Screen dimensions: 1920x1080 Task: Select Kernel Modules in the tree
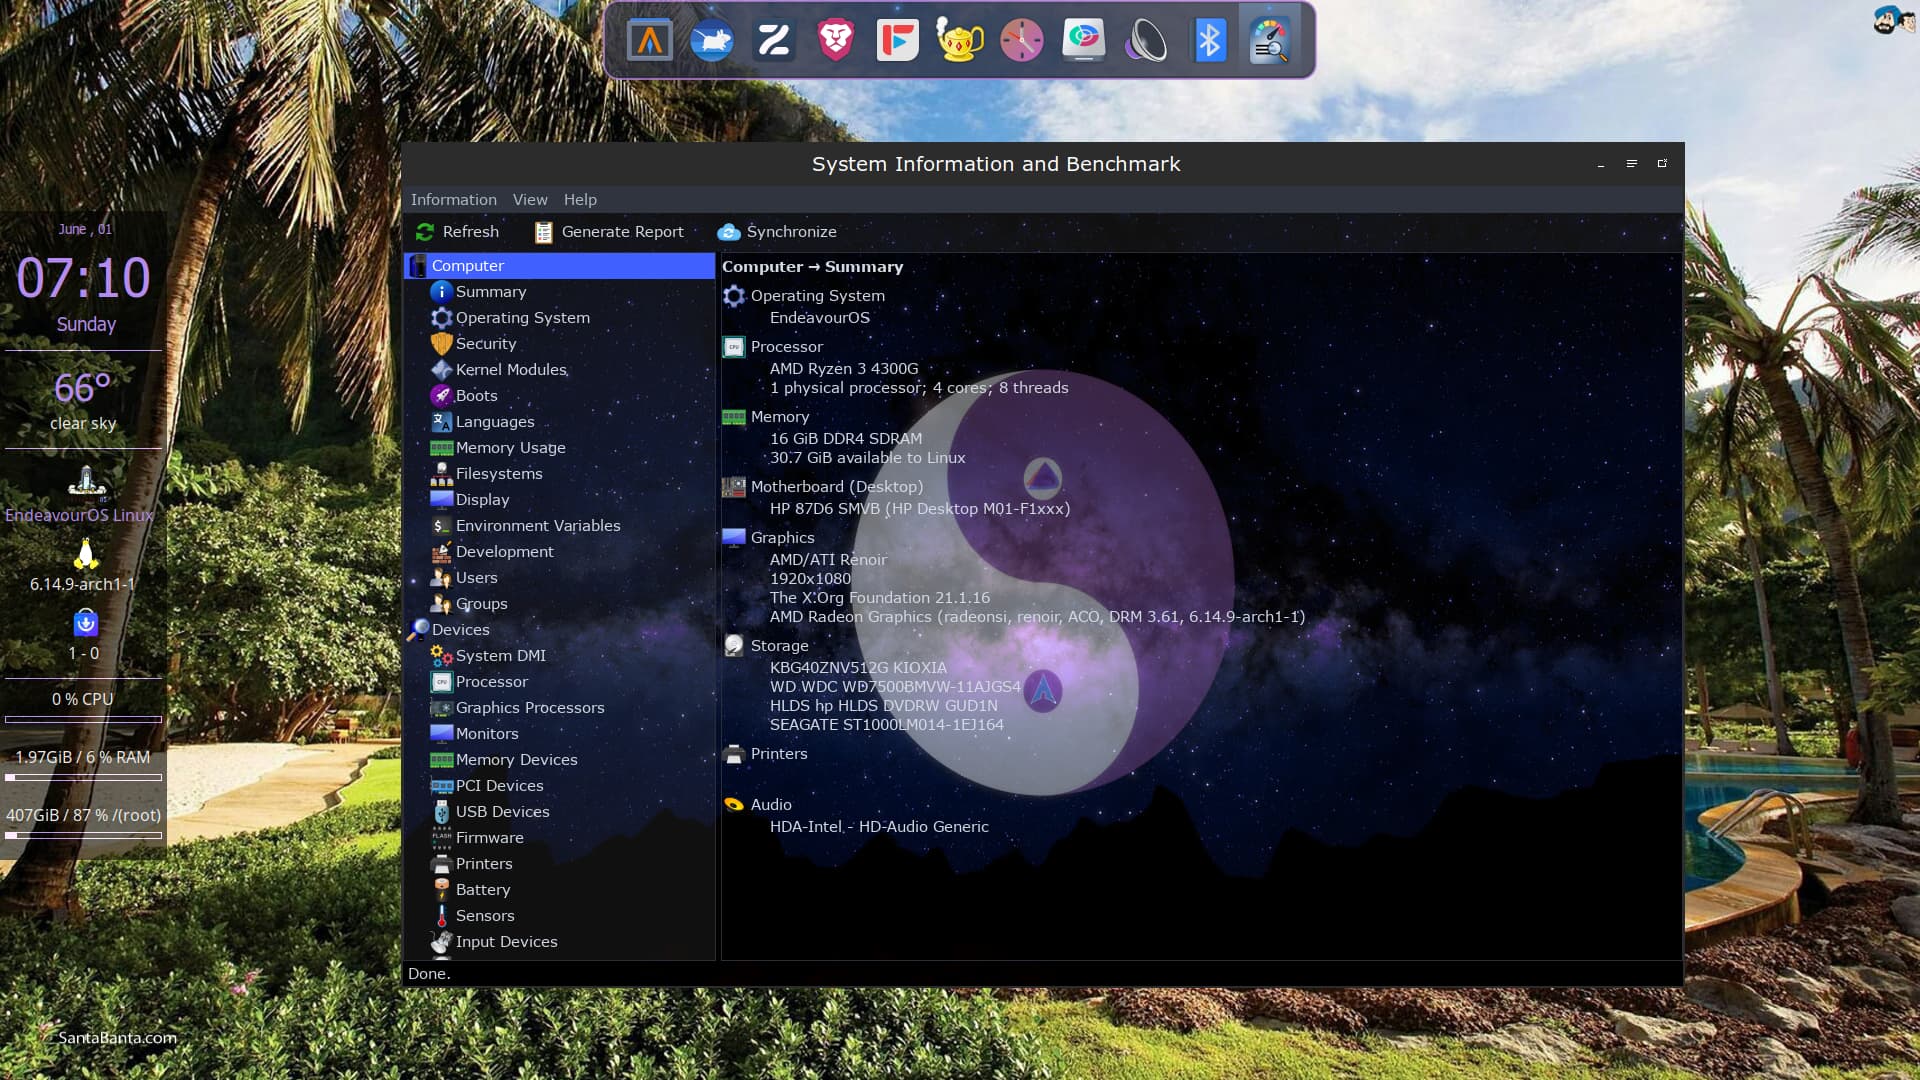click(x=511, y=369)
